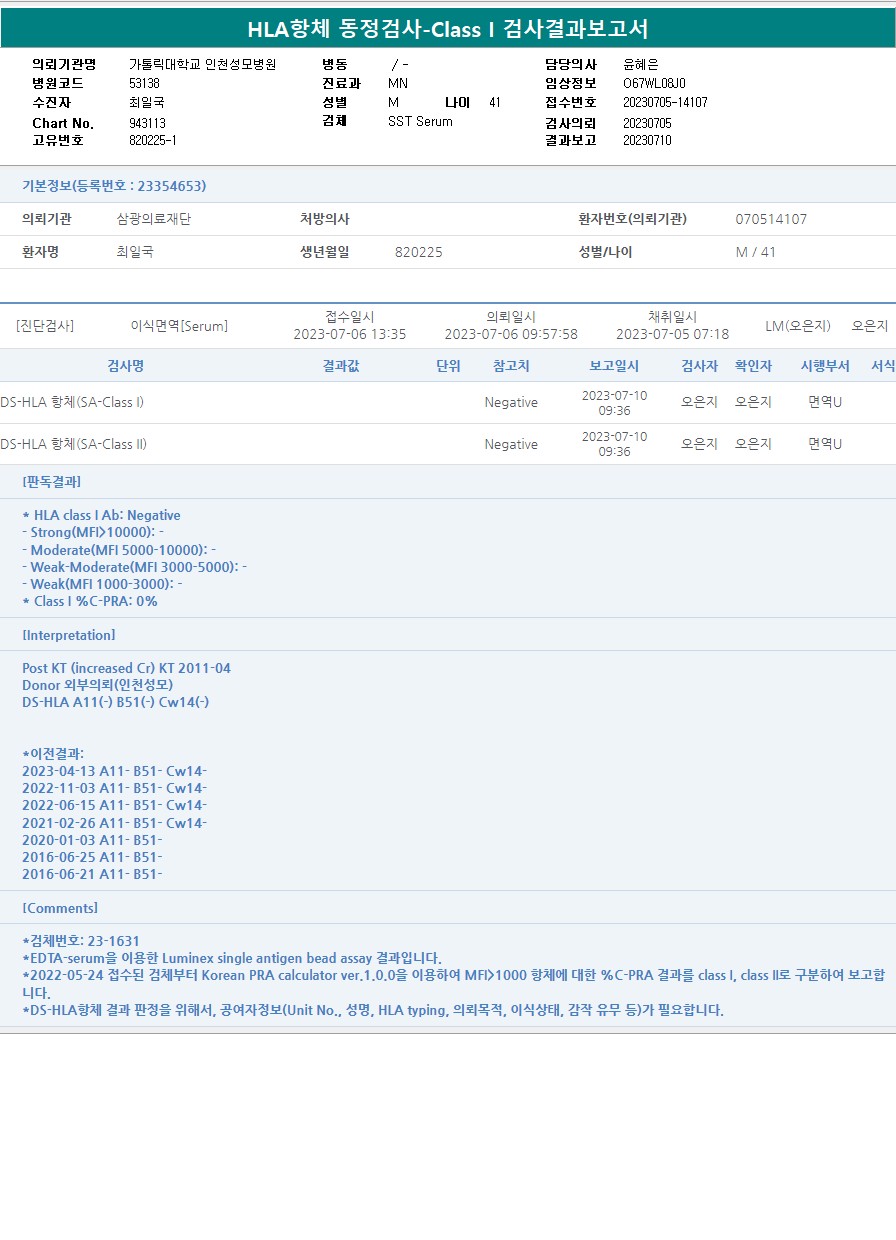This screenshot has width=896, height=1240.
Task: Select line 'Moderate(MFI 5000-10000): -'
Action: point(119,550)
